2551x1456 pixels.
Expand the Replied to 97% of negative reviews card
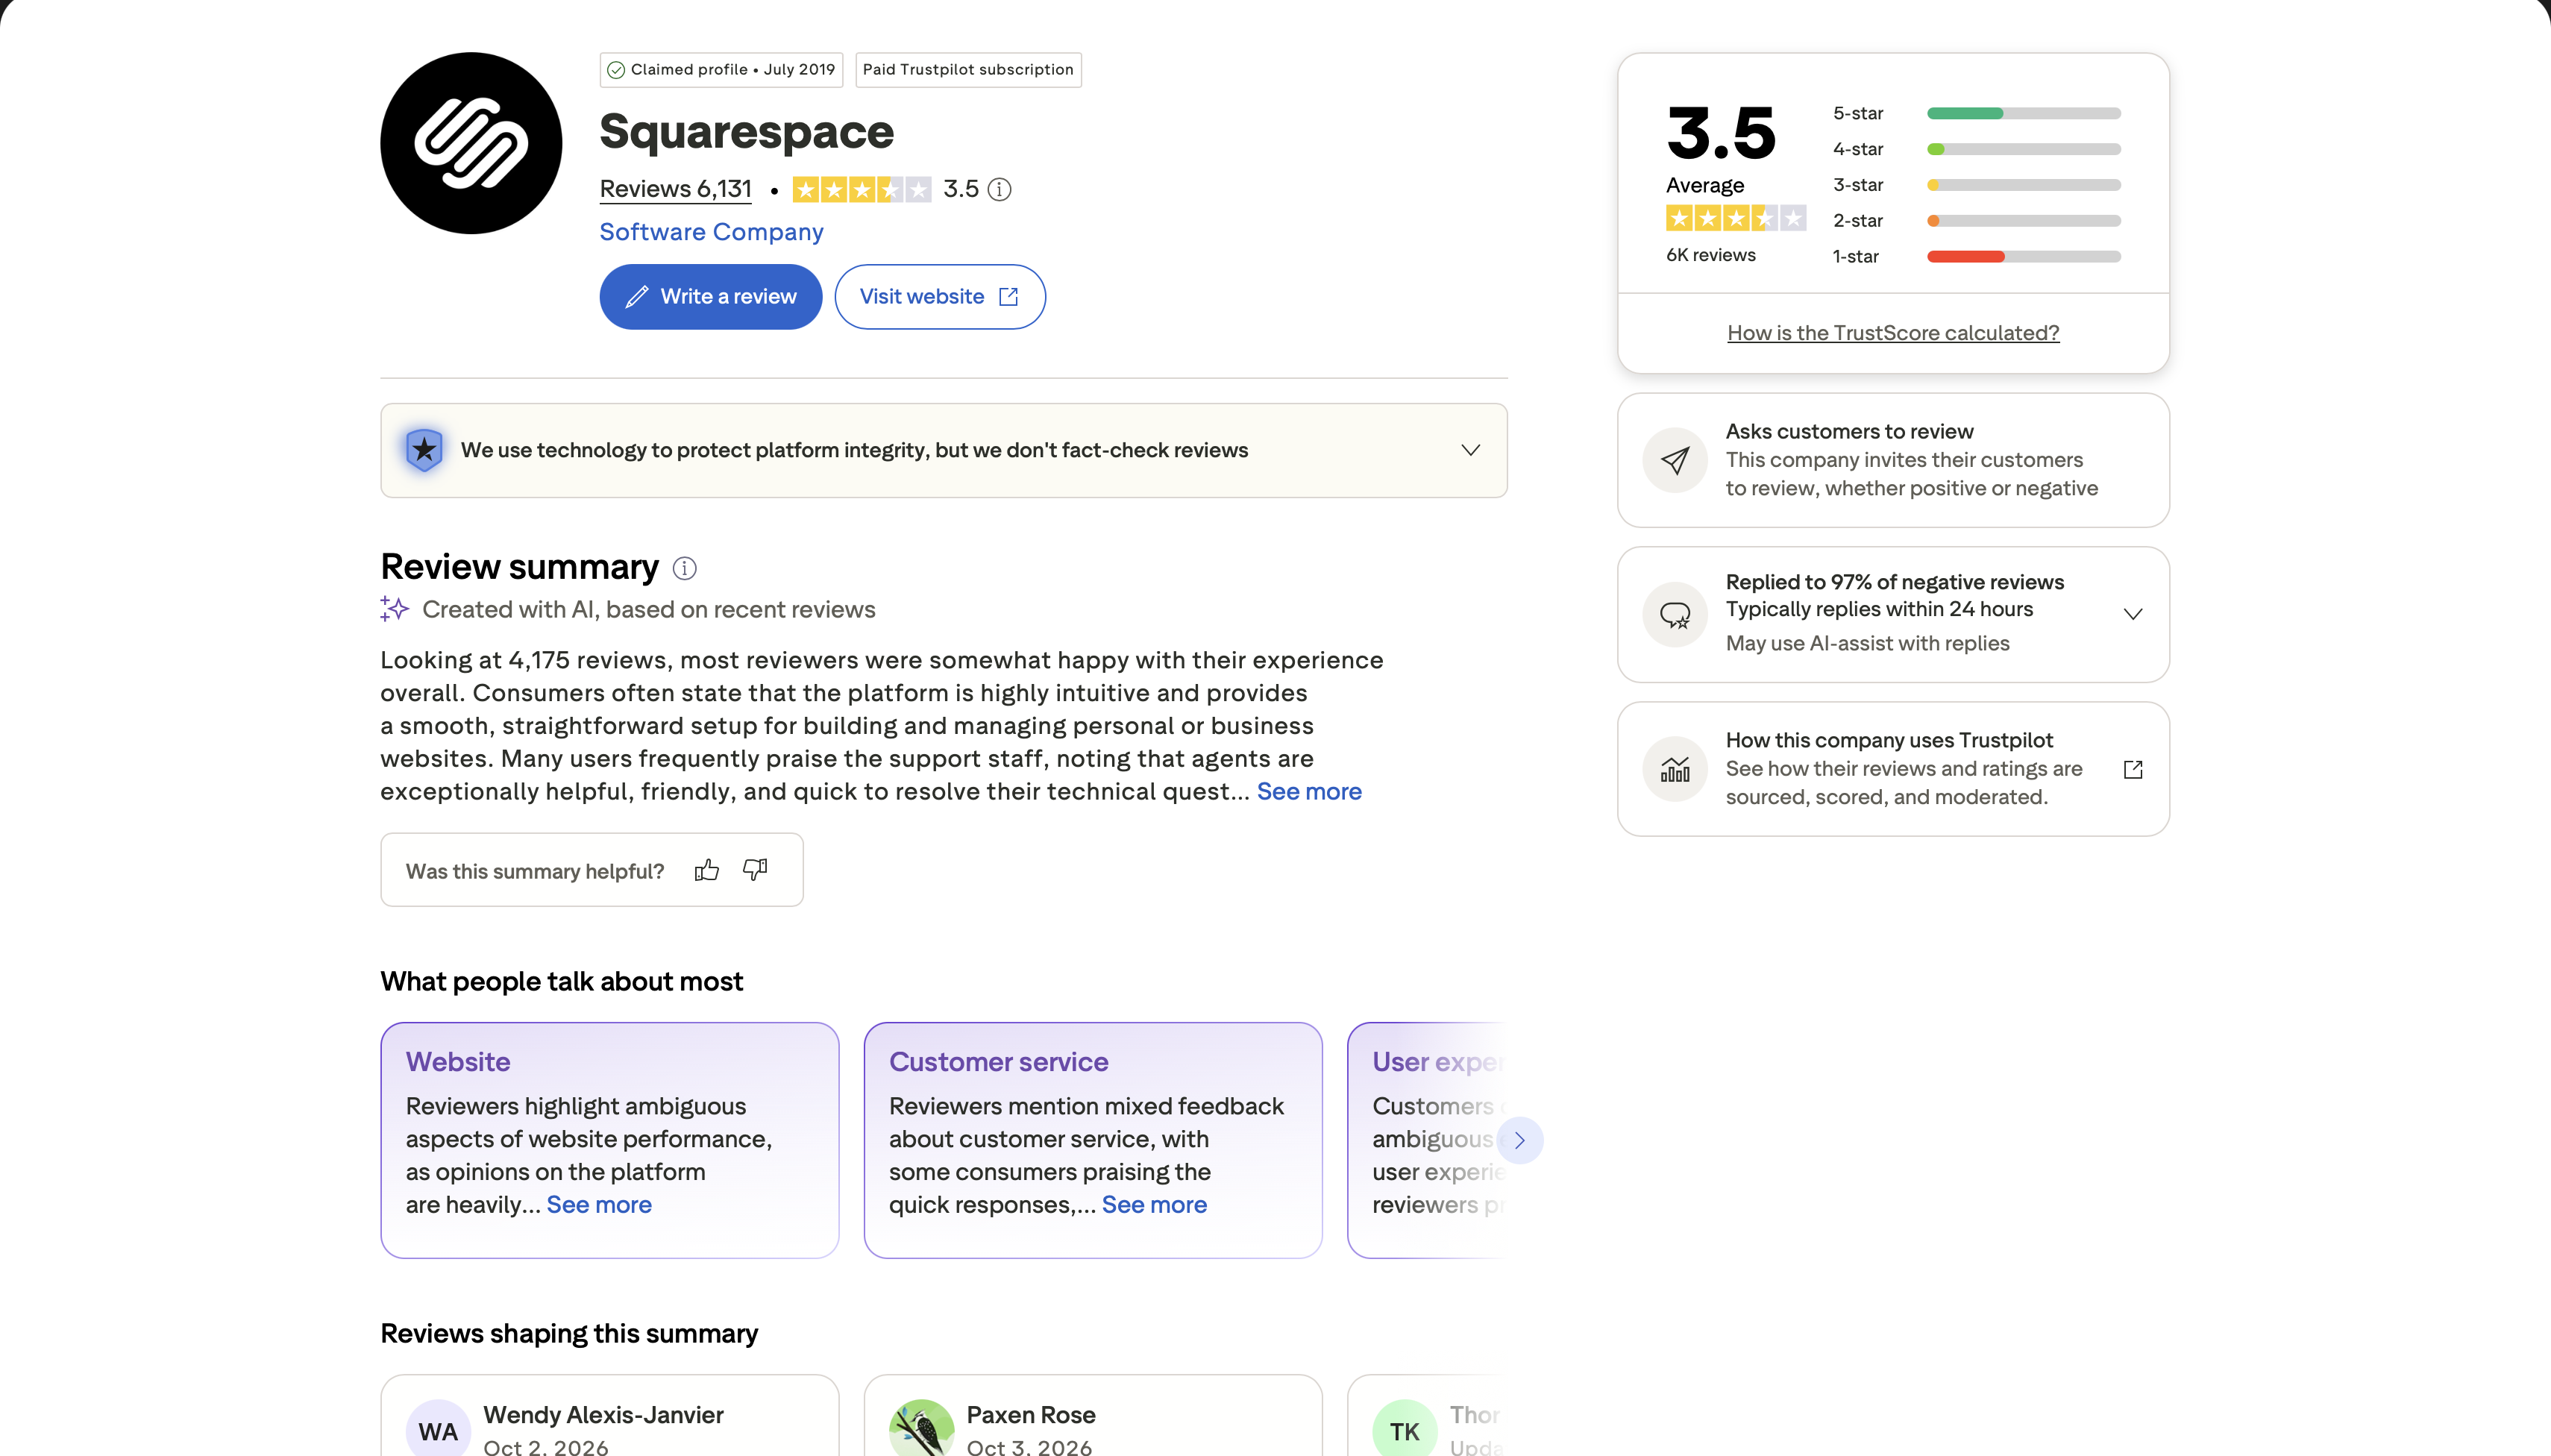click(x=2133, y=614)
